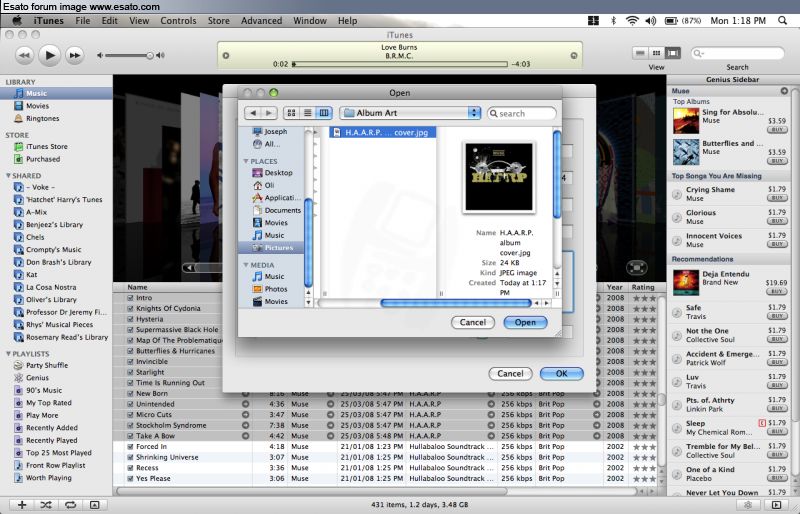Skip to the next track

click(74, 55)
